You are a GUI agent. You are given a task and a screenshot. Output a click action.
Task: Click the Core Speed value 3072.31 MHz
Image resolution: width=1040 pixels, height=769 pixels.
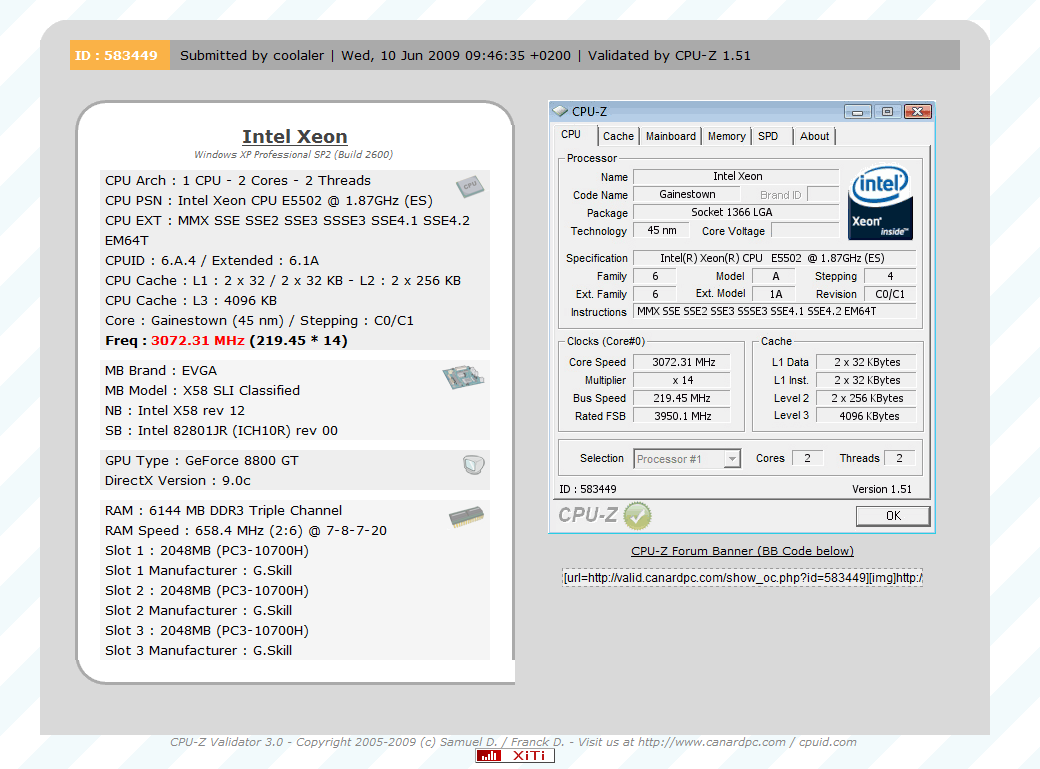[x=682, y=362]
